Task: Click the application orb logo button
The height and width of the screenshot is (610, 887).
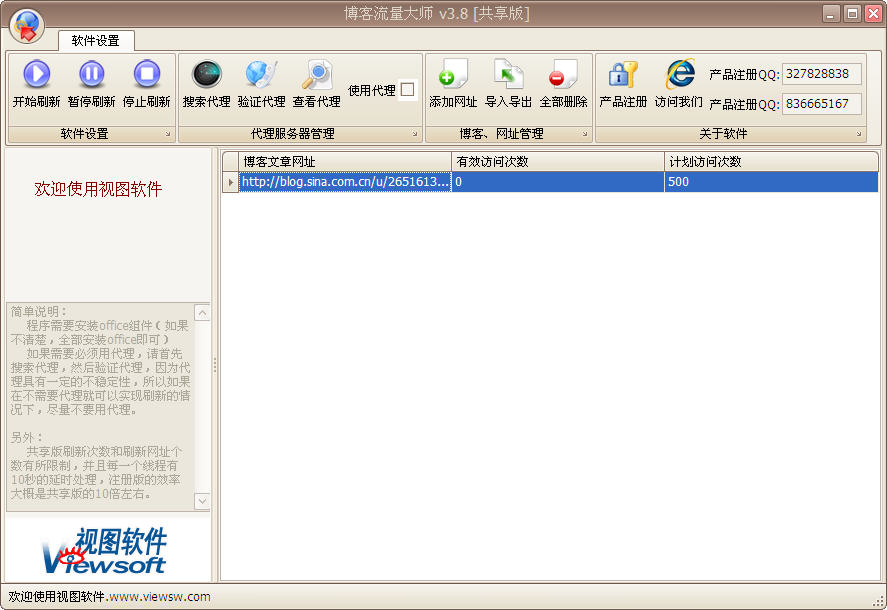Action: click(27, 25)
